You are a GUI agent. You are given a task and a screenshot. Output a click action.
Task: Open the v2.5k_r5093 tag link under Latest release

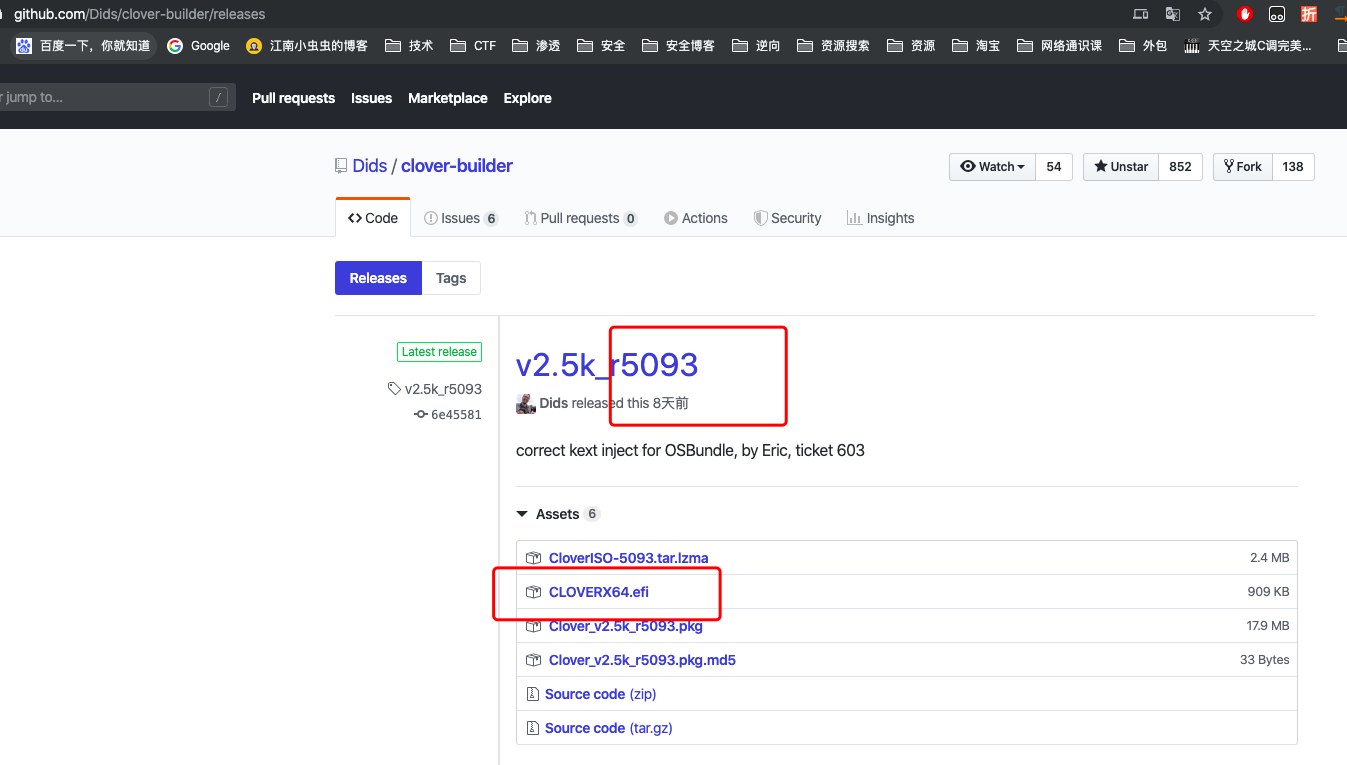click(443, 389)
